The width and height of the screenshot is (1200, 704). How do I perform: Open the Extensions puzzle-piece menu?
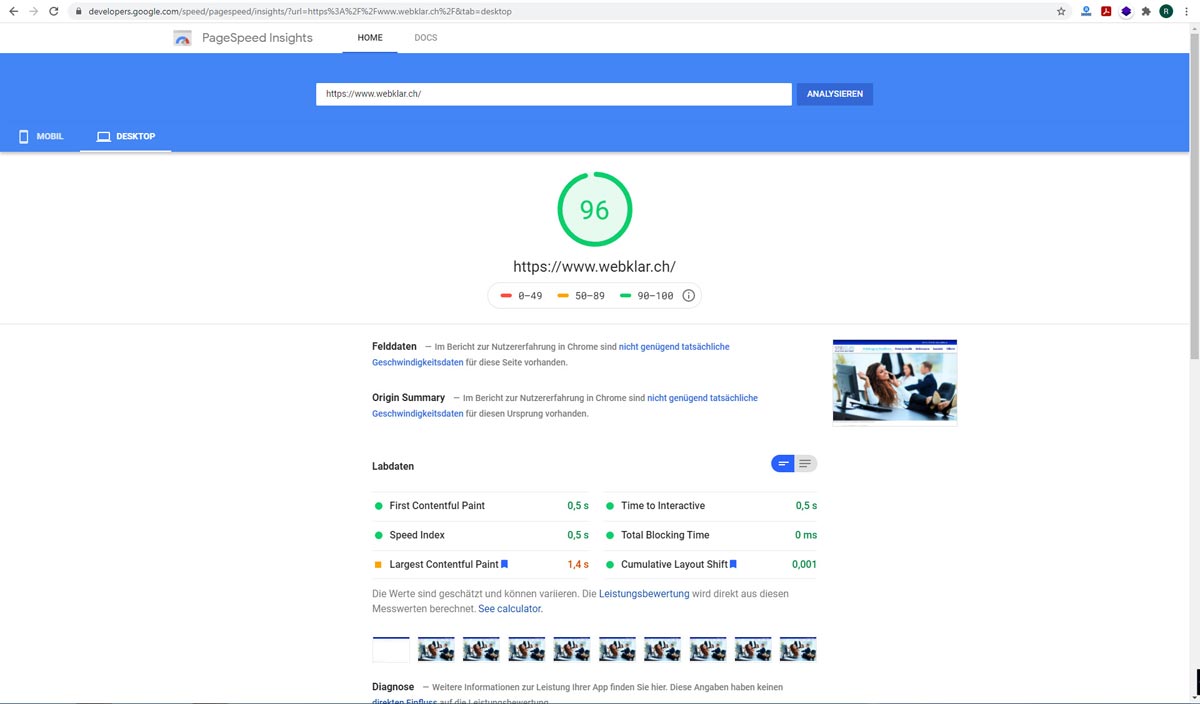coord(1146,11)
